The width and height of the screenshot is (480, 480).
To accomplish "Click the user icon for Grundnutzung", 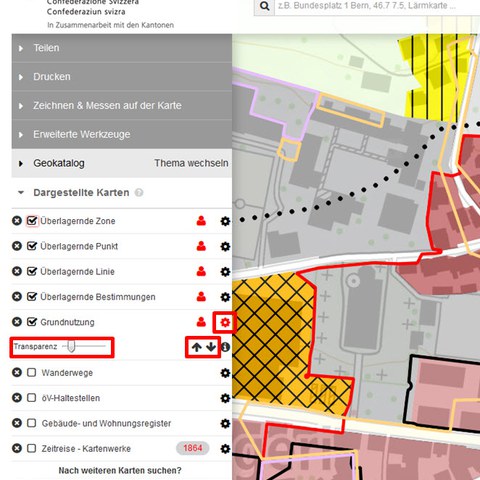I will (201, 322).
